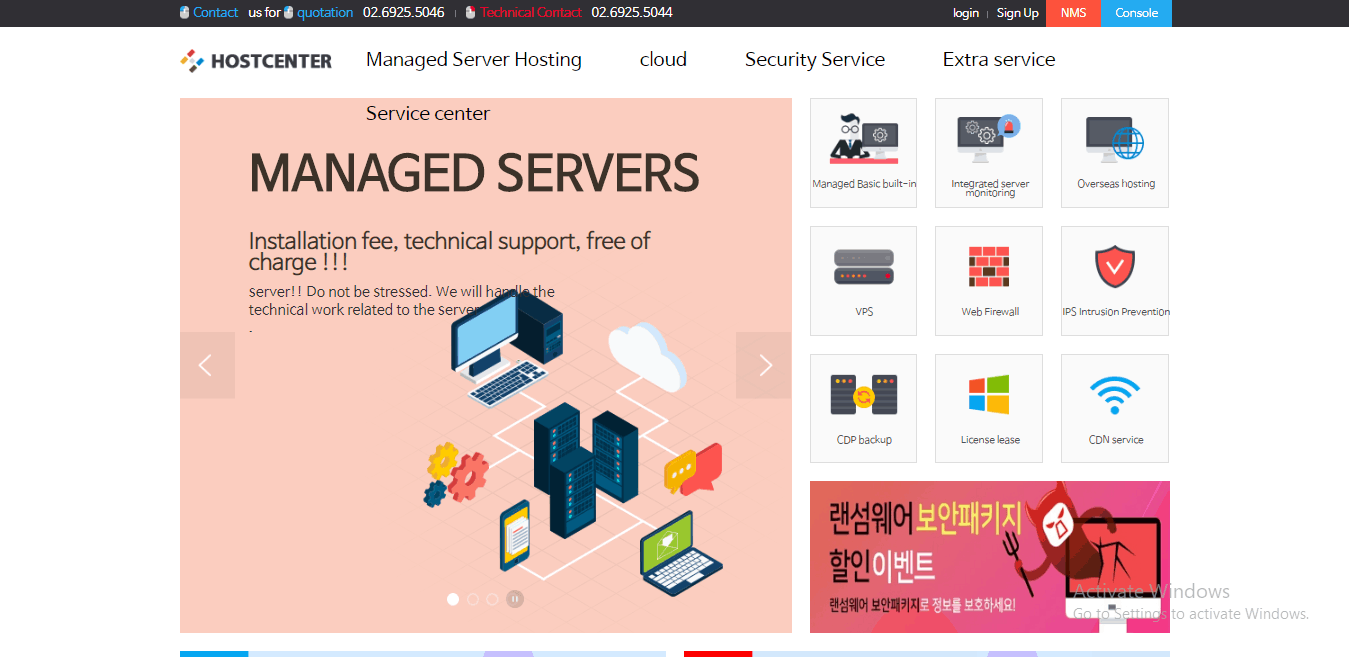
Task: Open the Managed Basic built-in icon tile
Action: click(863, 153)
